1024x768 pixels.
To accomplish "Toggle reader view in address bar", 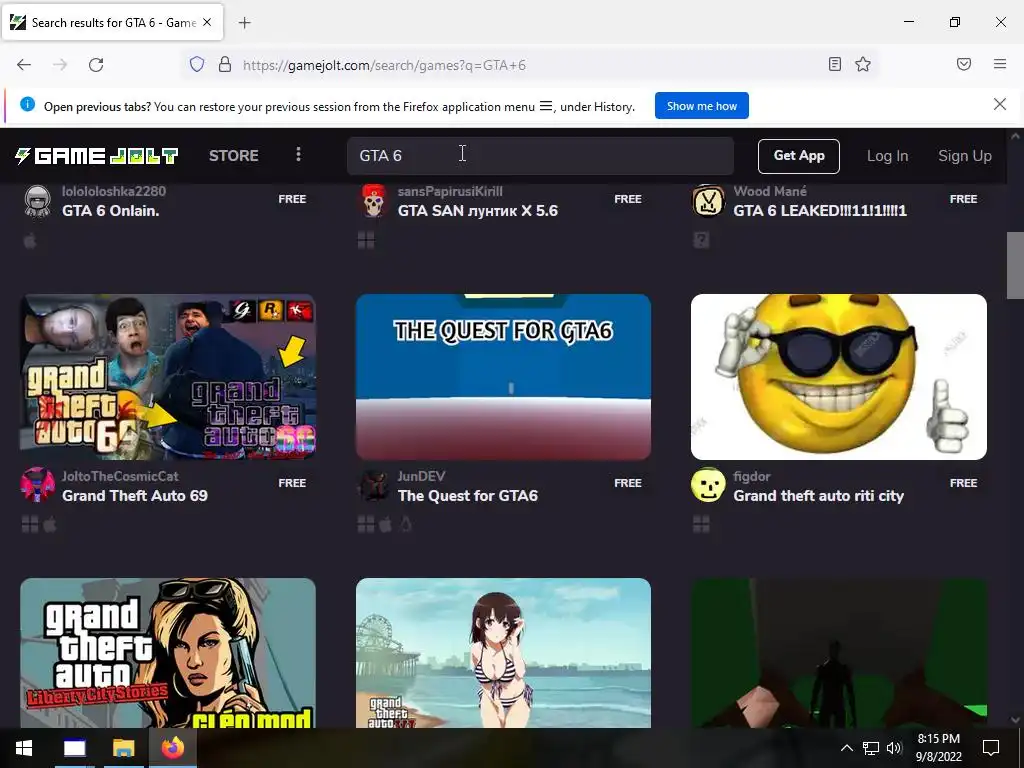I will coord(835,64).
